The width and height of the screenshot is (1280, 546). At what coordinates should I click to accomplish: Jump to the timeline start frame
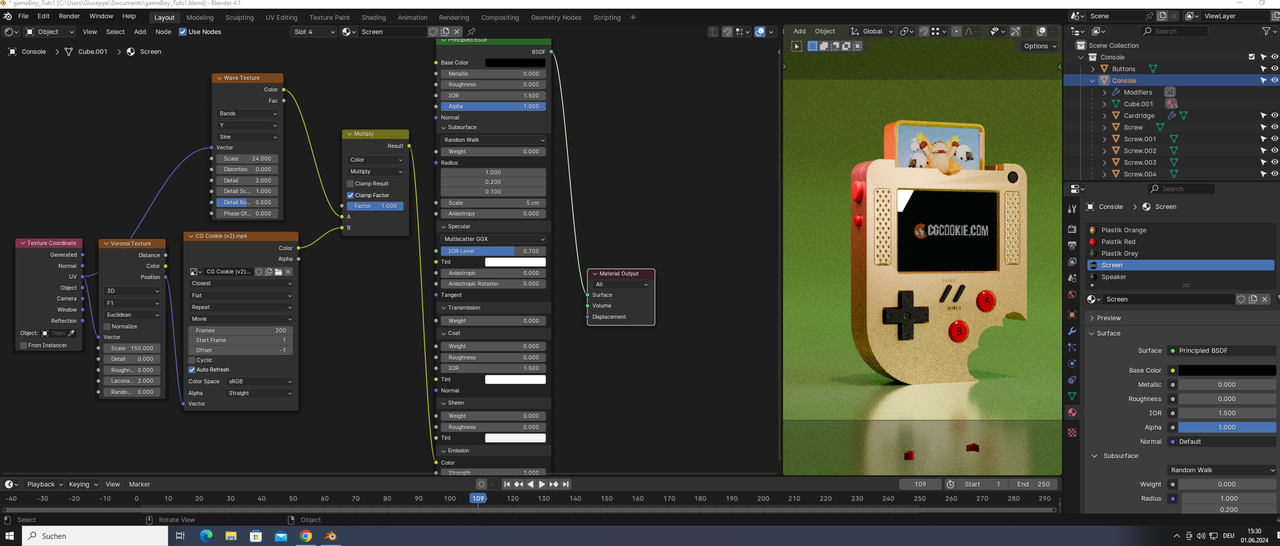click(506, 484)
